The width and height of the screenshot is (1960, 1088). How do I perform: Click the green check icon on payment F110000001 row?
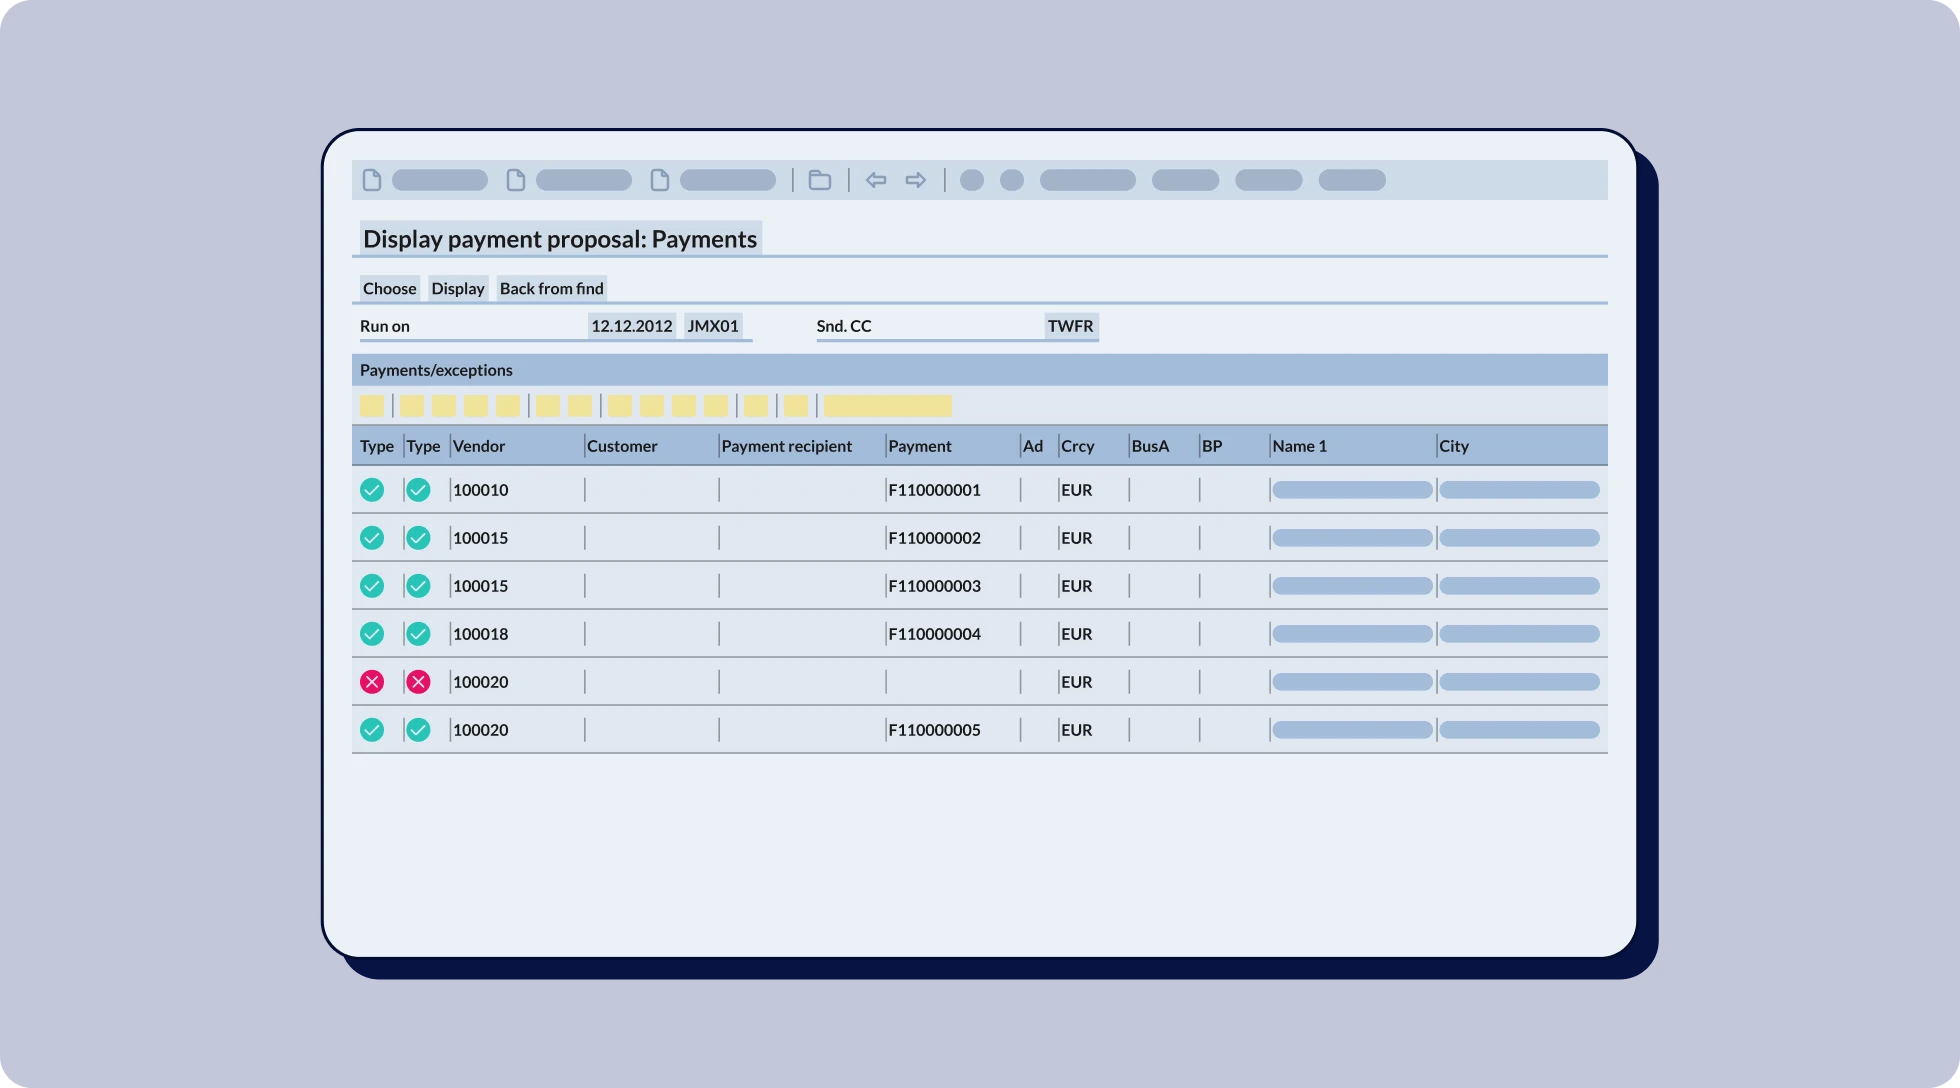[x=372, y=490]
